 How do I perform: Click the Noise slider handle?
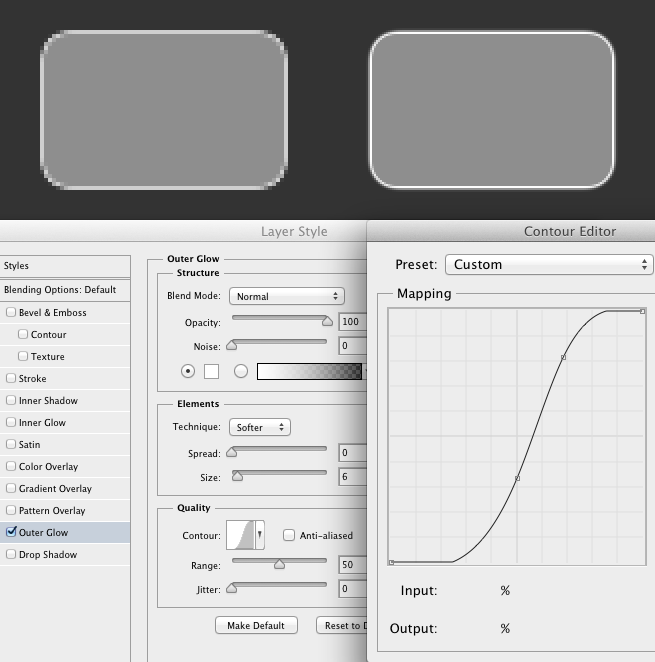pos(231,345)
